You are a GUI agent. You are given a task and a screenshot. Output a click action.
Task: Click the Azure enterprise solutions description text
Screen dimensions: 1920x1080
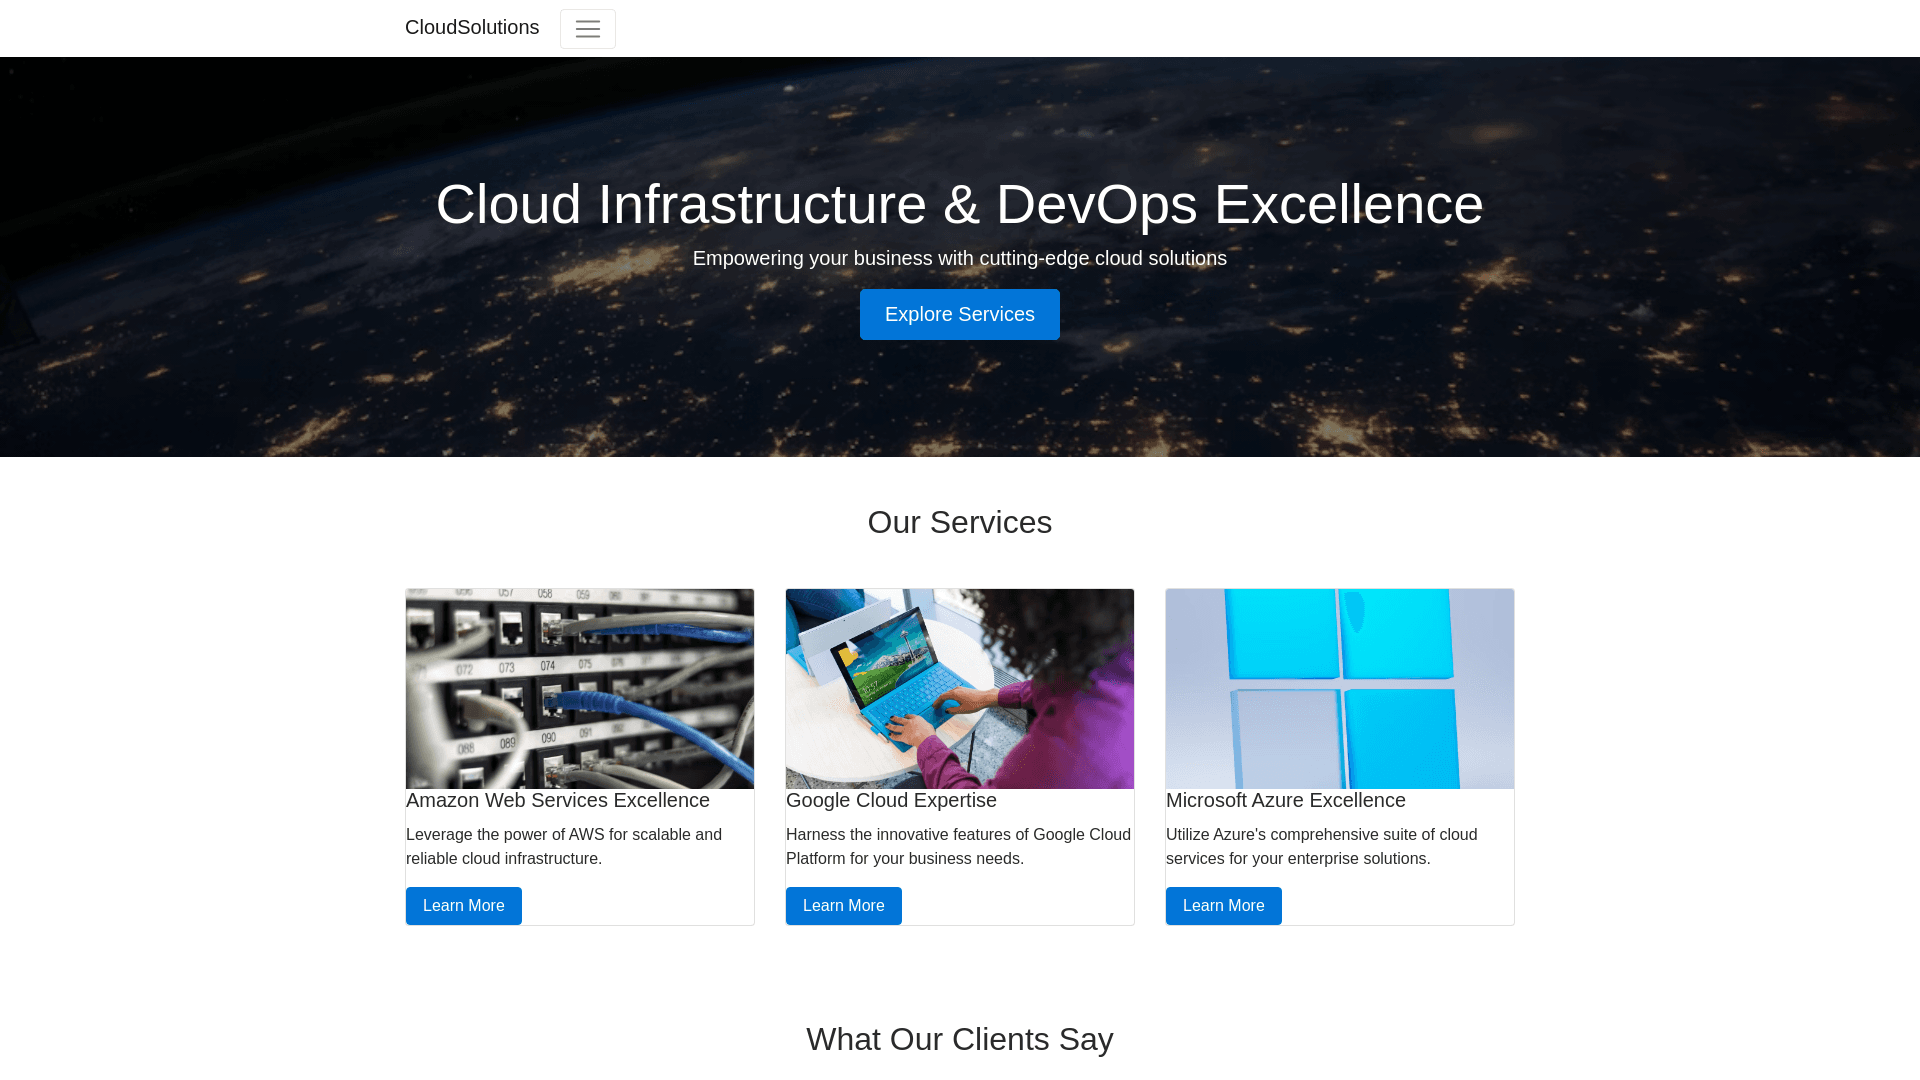click(x=1321, y=847)
